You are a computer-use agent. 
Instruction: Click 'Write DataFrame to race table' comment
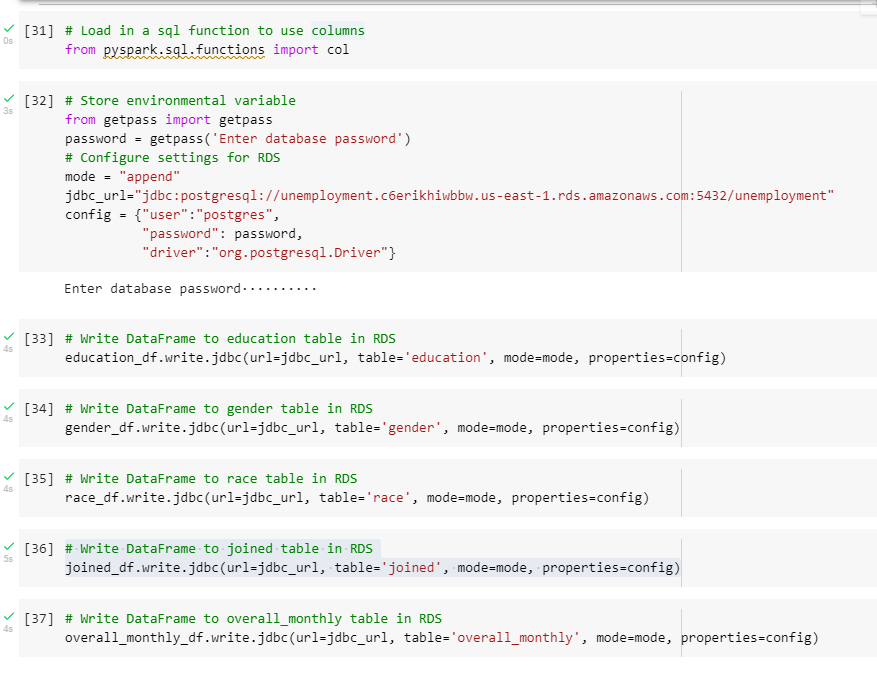tap(211, 479)
